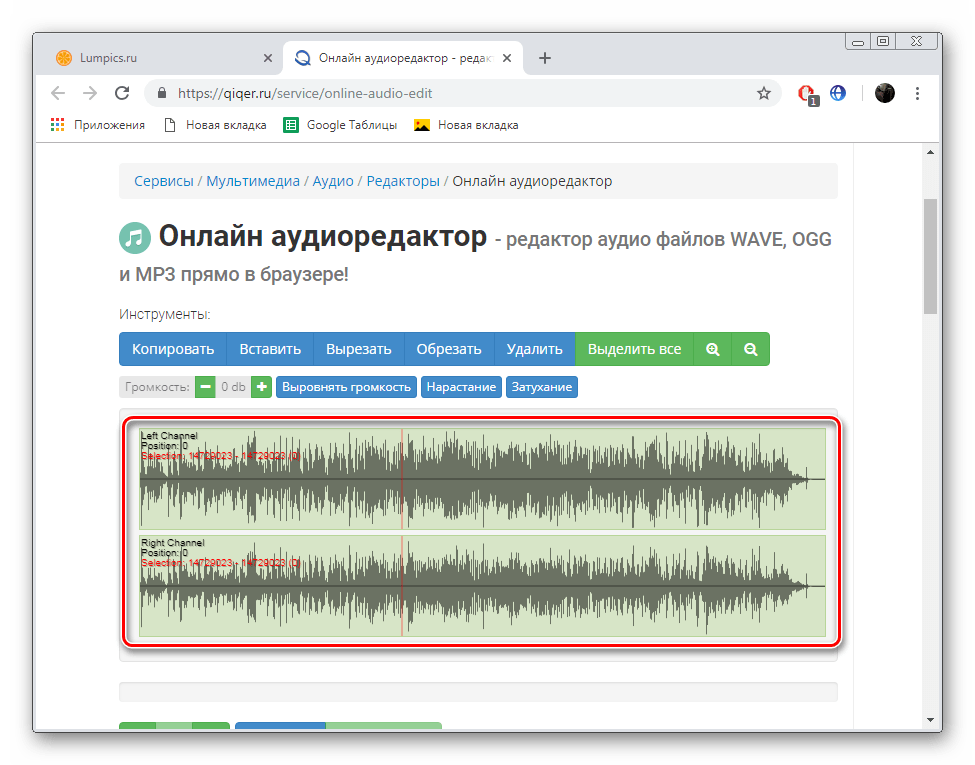Screen dimensions: 975x765
Task: Increase volume with the plus button
Action: point(261,387)
